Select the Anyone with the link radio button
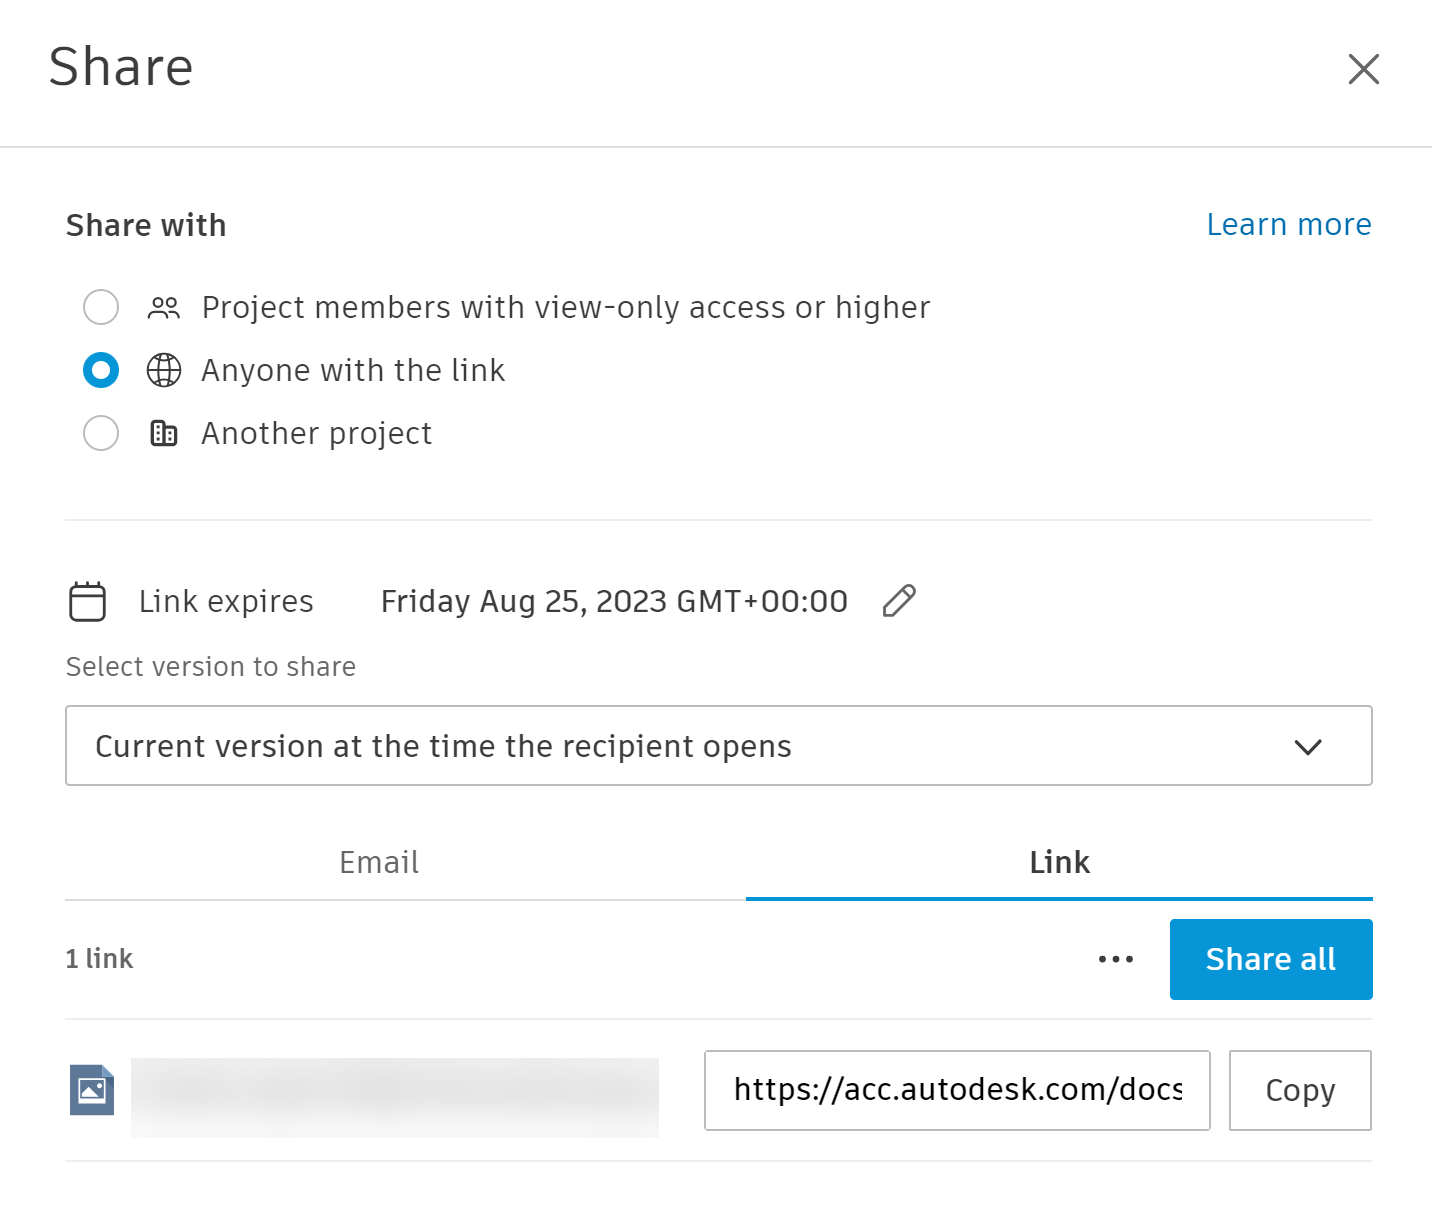This screenshot has height=1221, width=1432. coord(101,370)
